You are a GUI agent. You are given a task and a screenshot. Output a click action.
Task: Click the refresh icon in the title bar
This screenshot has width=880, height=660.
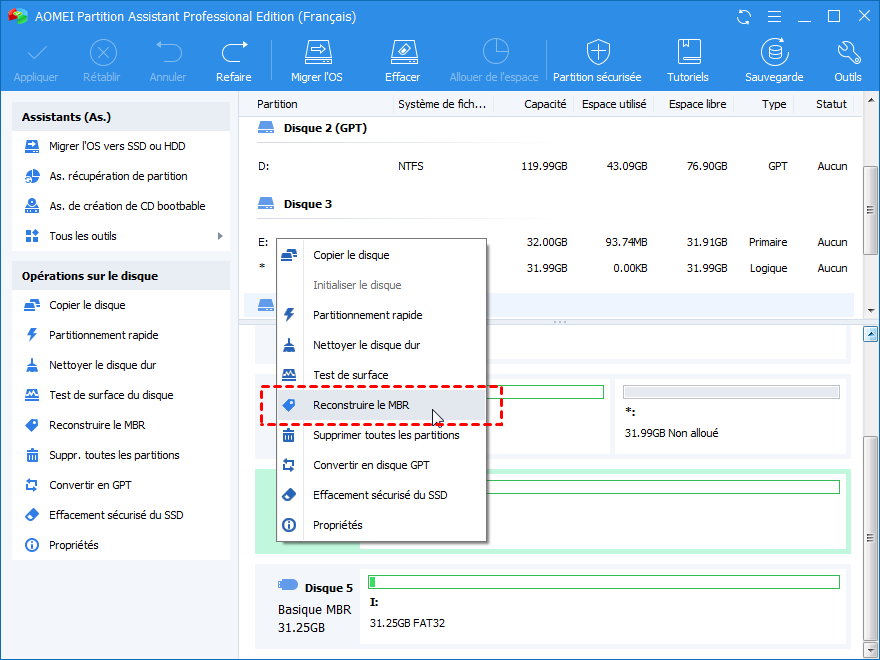744,17
